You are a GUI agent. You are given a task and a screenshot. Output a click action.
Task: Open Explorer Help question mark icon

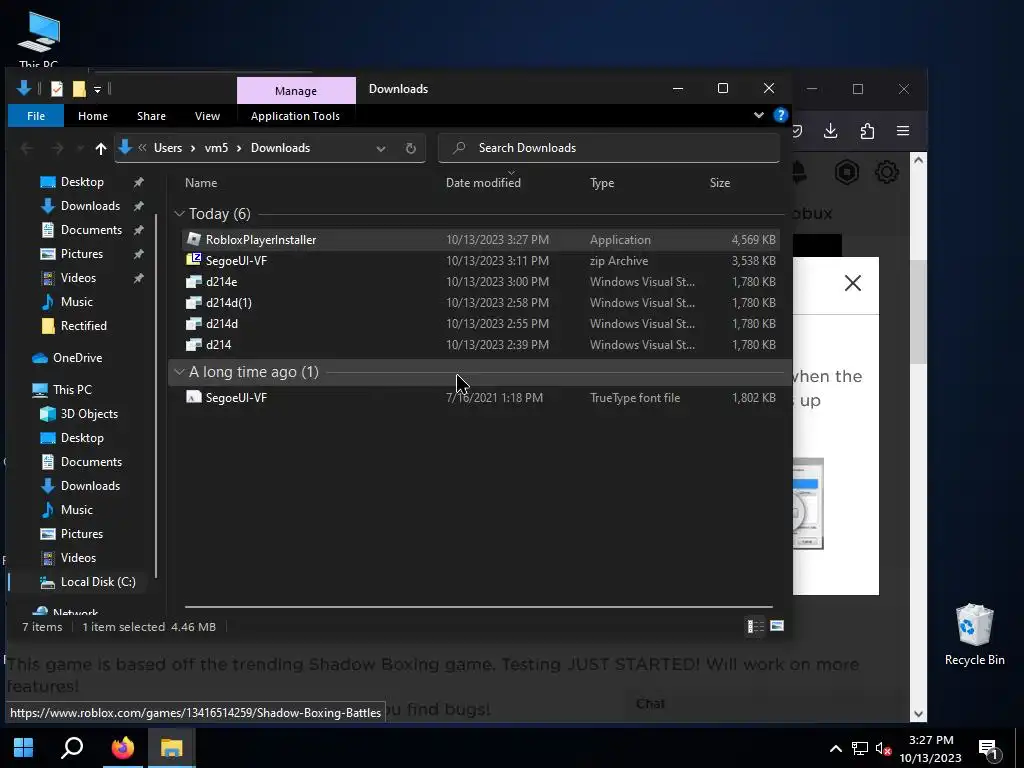(x=780, y=115)
